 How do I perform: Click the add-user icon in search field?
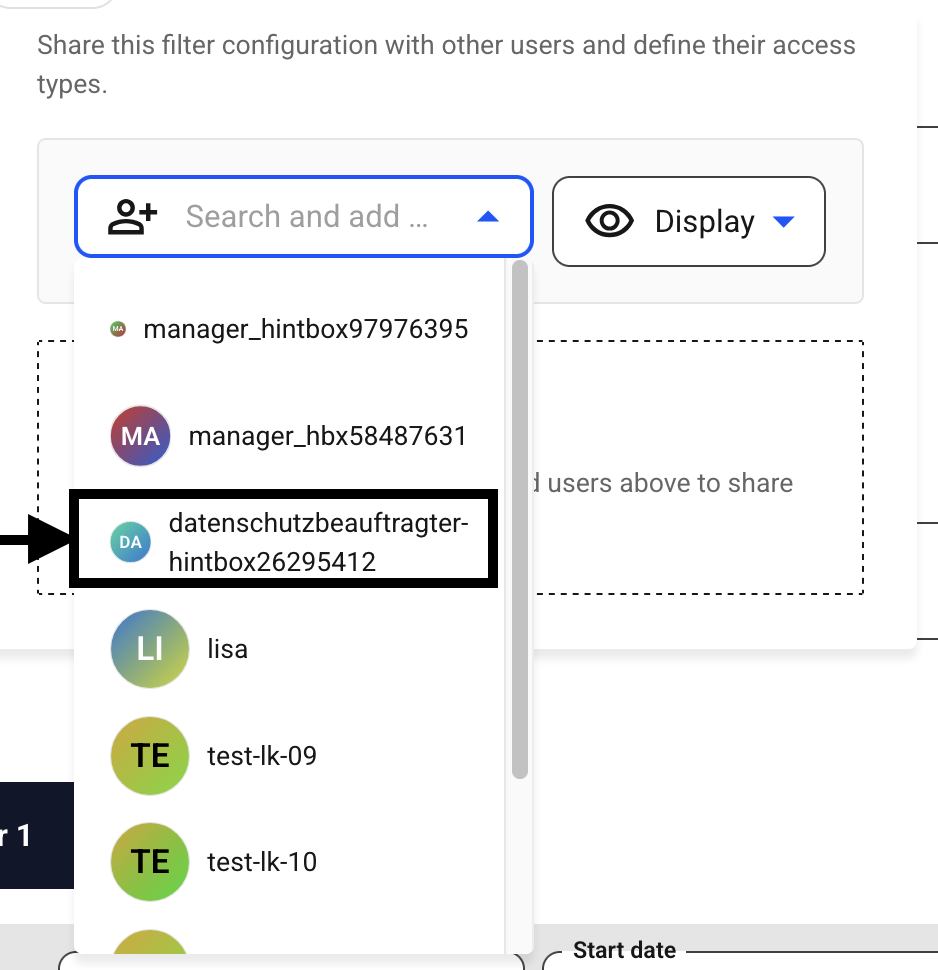coord(132,217)
